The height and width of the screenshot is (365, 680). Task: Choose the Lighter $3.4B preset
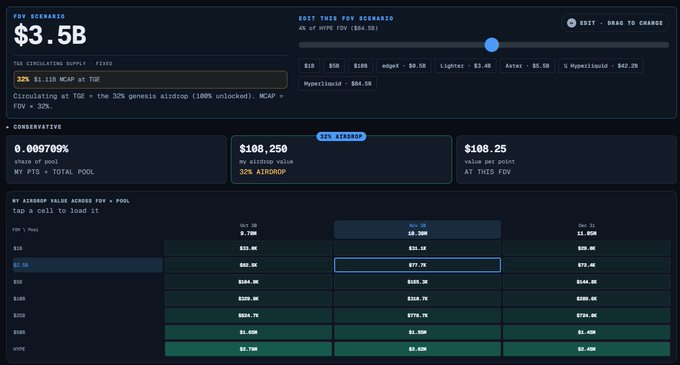(465, 66)
